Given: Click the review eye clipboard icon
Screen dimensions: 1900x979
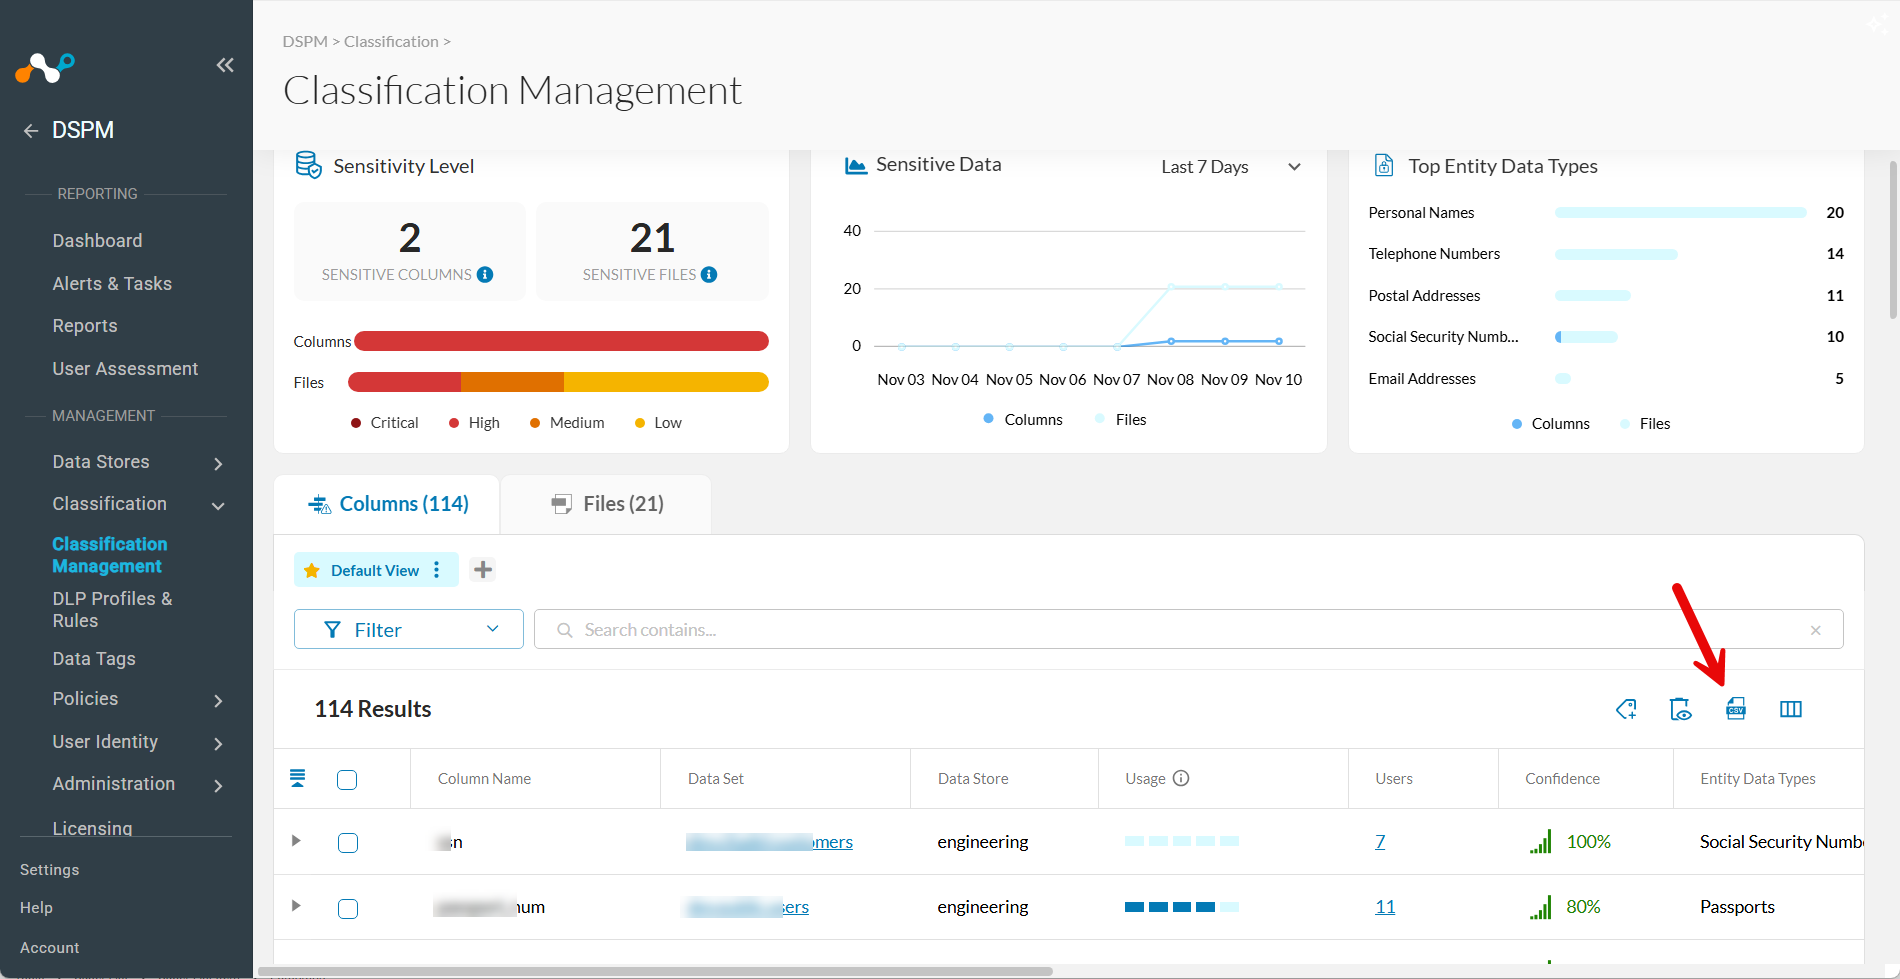Looking at the screenshot, I should point(1681,709).
